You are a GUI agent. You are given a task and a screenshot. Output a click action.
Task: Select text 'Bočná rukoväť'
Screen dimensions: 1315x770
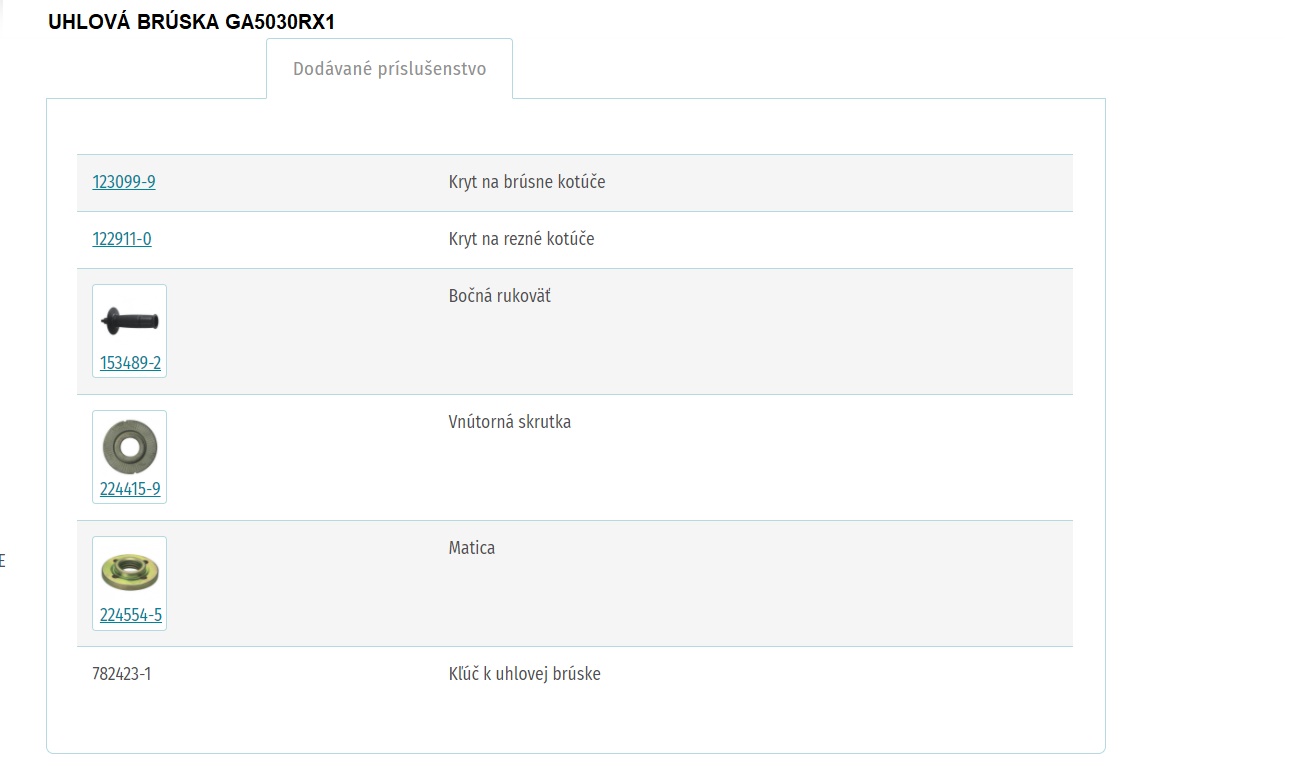pos(500,296)
